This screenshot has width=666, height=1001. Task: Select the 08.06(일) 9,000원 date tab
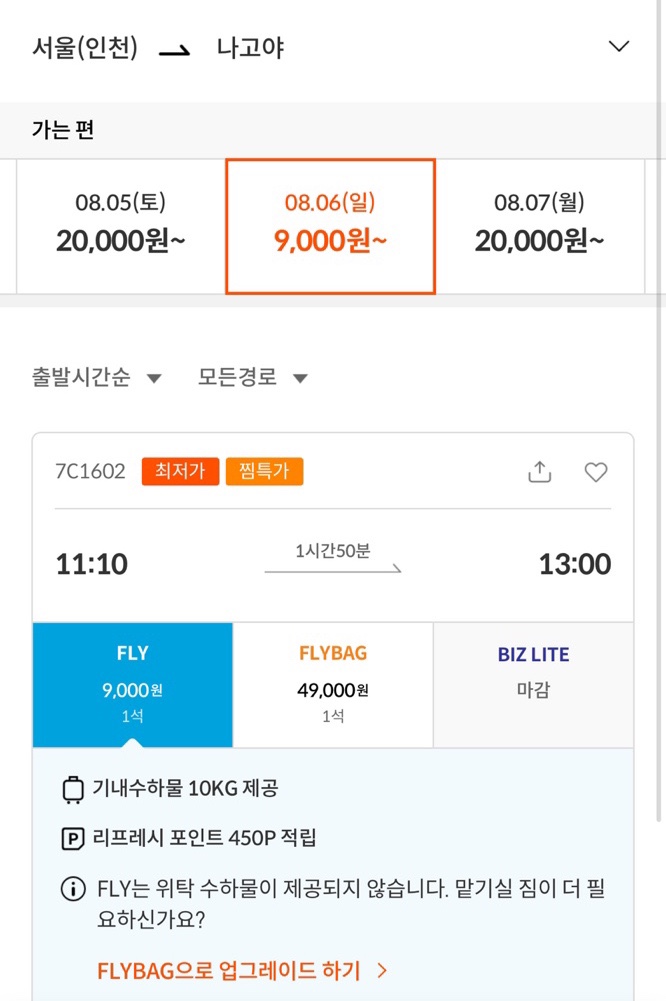coord(330,226)
